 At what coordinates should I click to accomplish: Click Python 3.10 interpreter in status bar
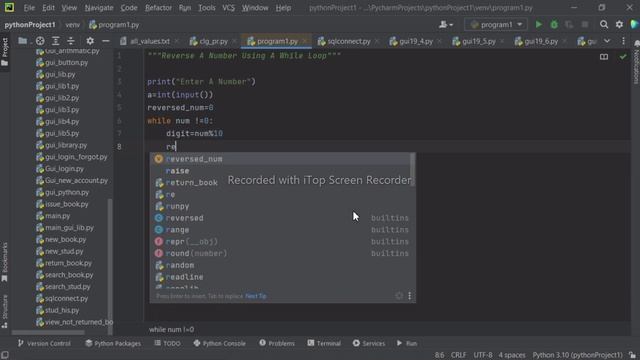(x=577, y=355)
